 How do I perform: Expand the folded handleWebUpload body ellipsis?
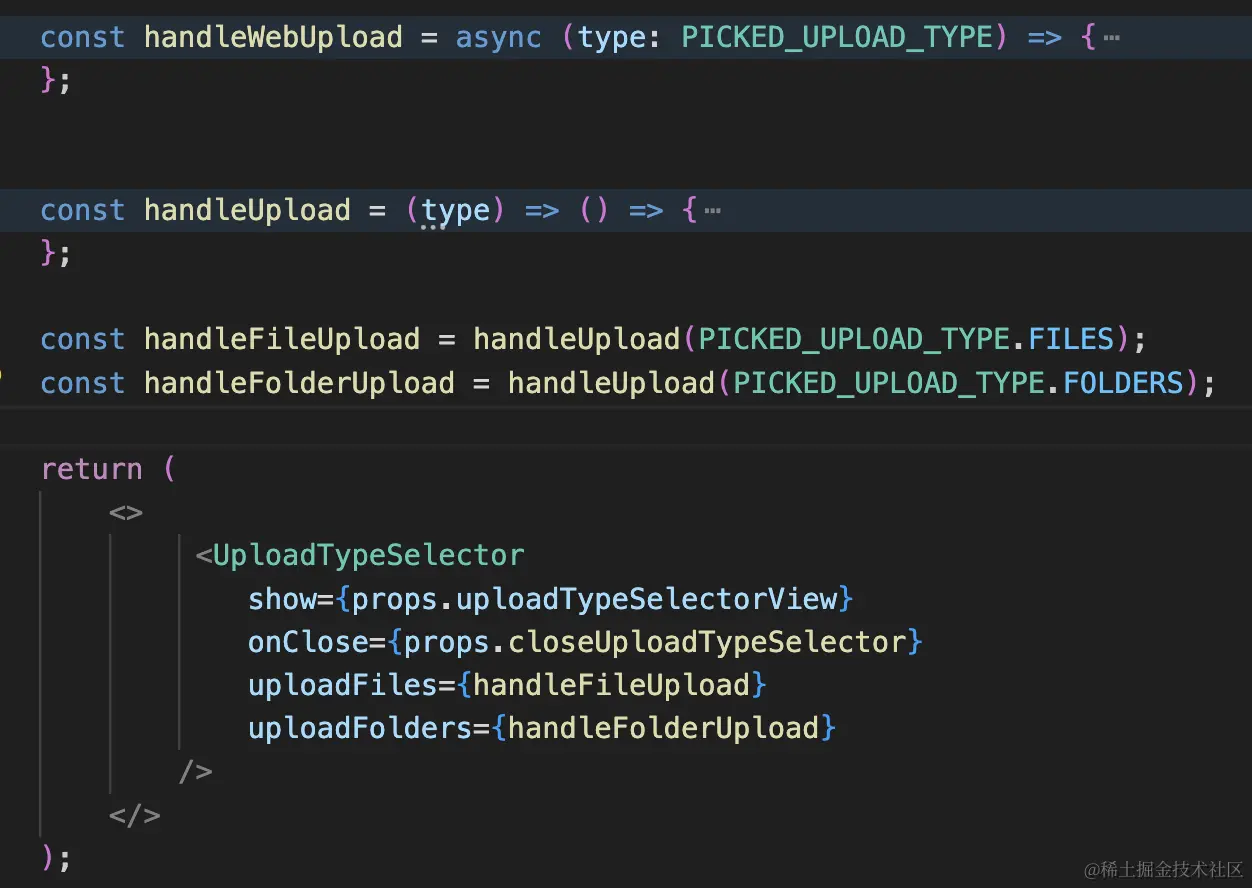tap(1111, 38)
